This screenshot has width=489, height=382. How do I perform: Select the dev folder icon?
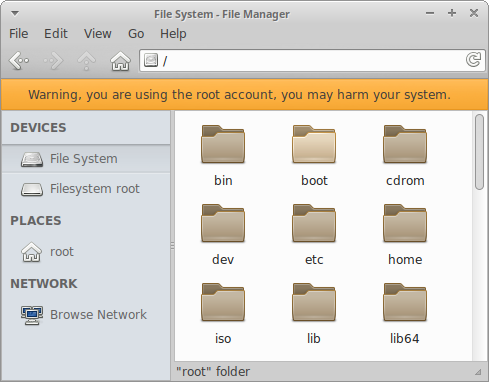tap(223, 223)
